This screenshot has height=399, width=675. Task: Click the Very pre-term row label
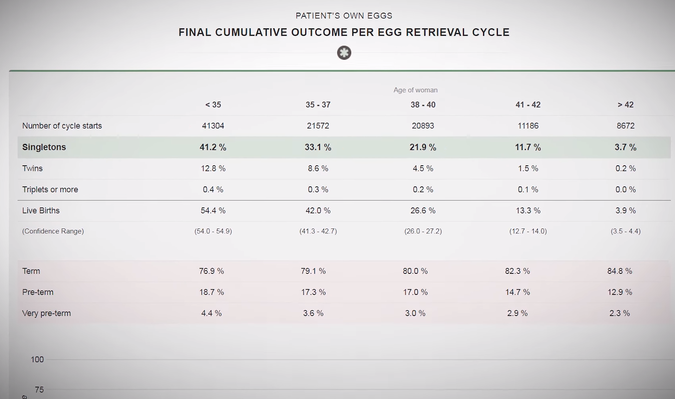[x=46, y=313]
